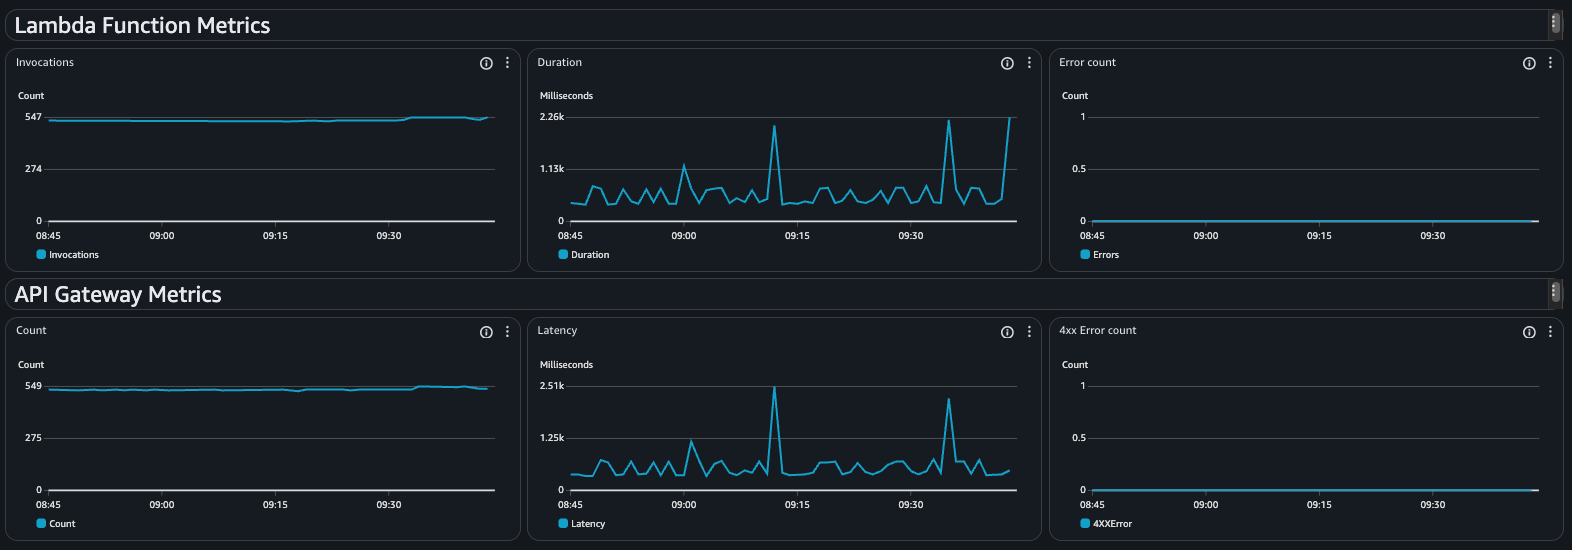Toggle 4XXError legend series
1572x550 pixels.
point(1111,524)
